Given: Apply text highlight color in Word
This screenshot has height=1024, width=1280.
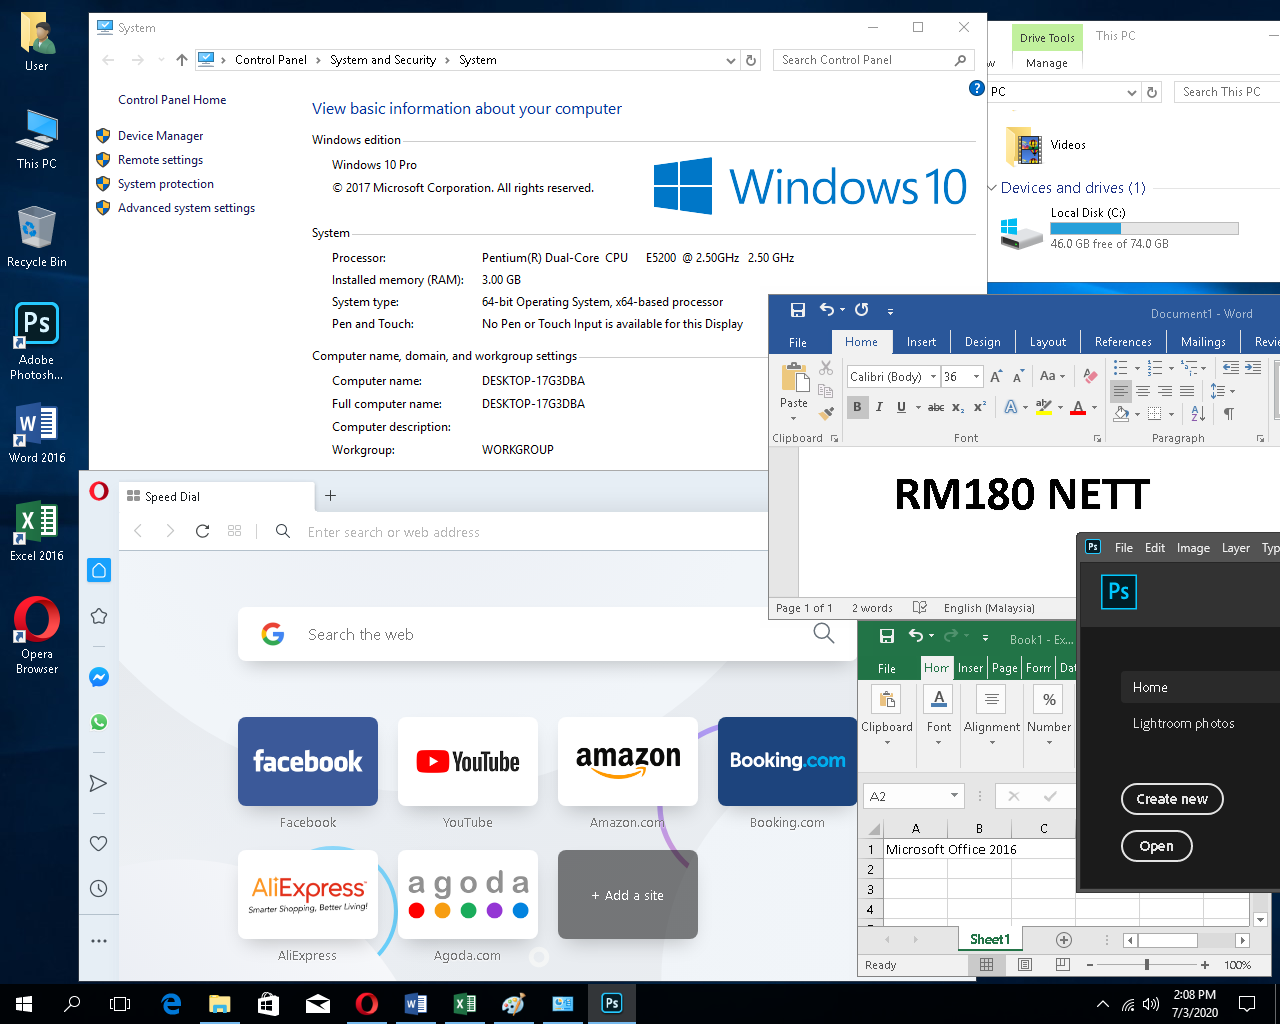Looking at the screenshot, I should 1043,407.
